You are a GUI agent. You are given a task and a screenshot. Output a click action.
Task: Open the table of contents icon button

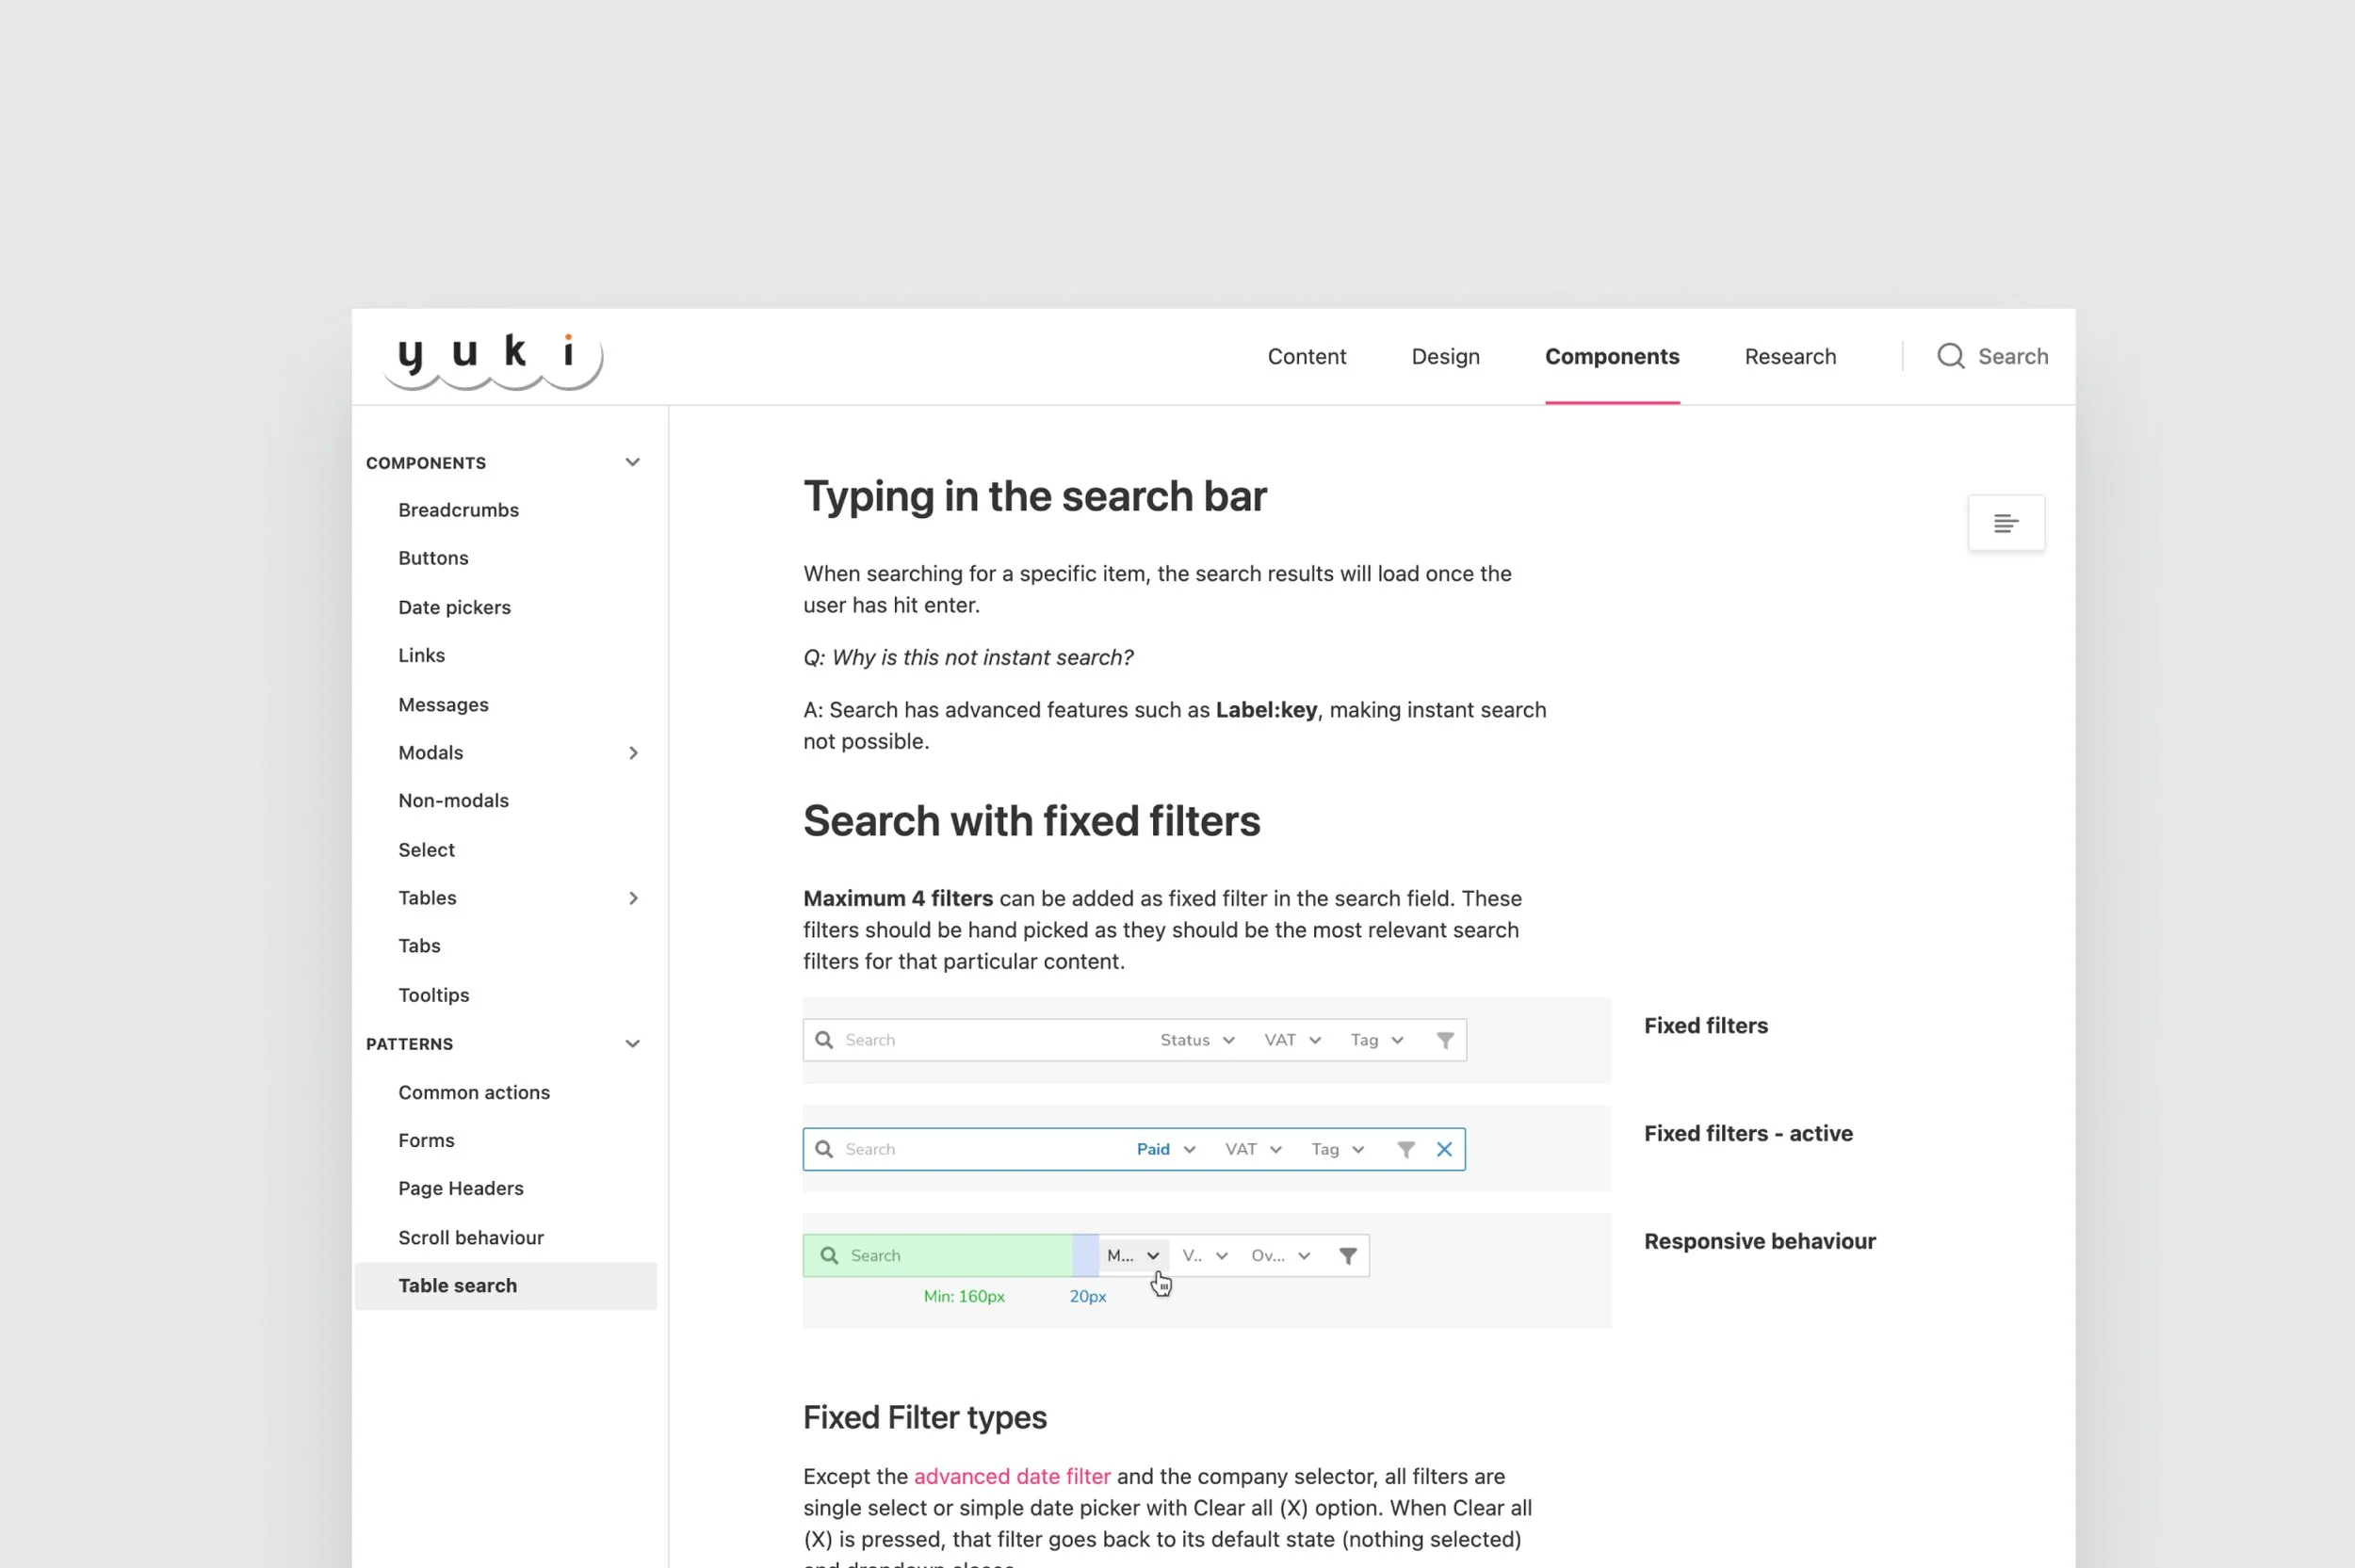tap(2006, 523)
